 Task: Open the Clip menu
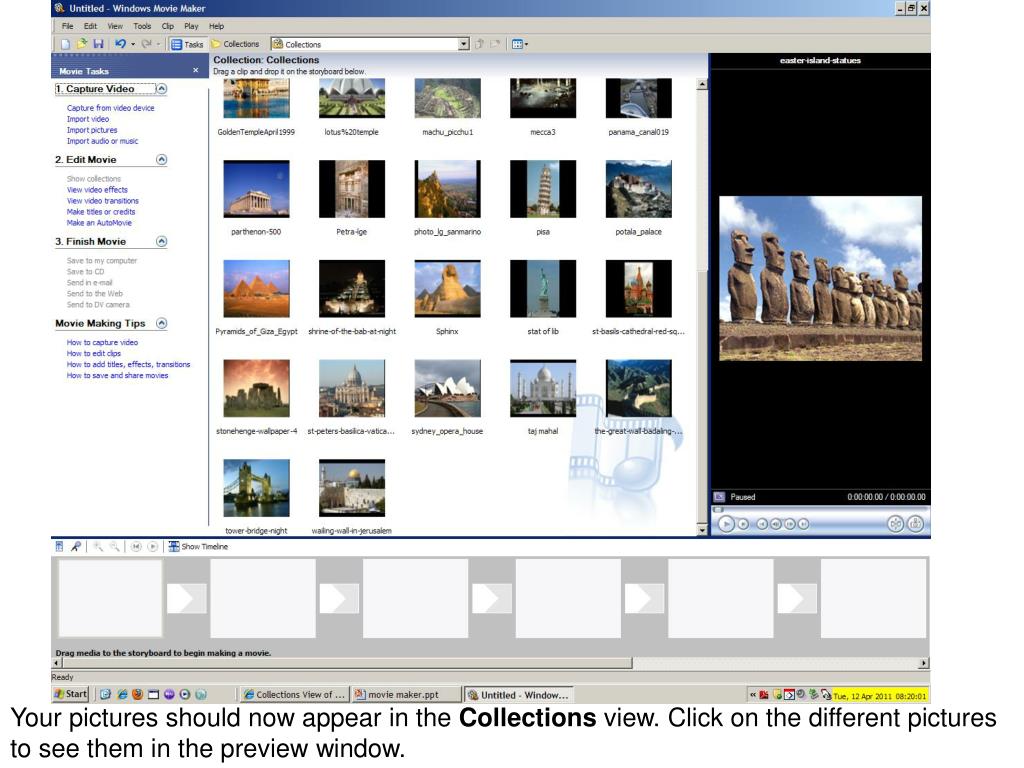tap(168, 26)
